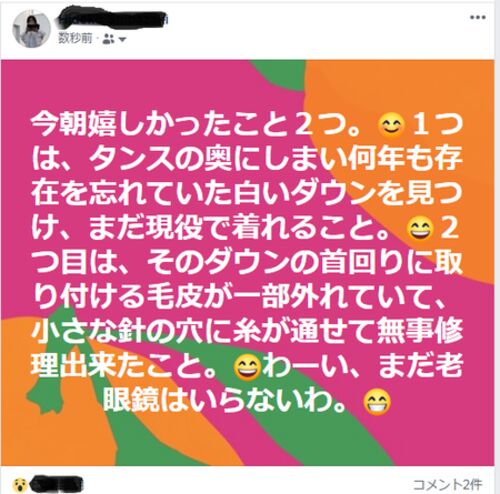Click the beaming emoji after いらないわ。
The image size is (500, 494).
[376, 401]
